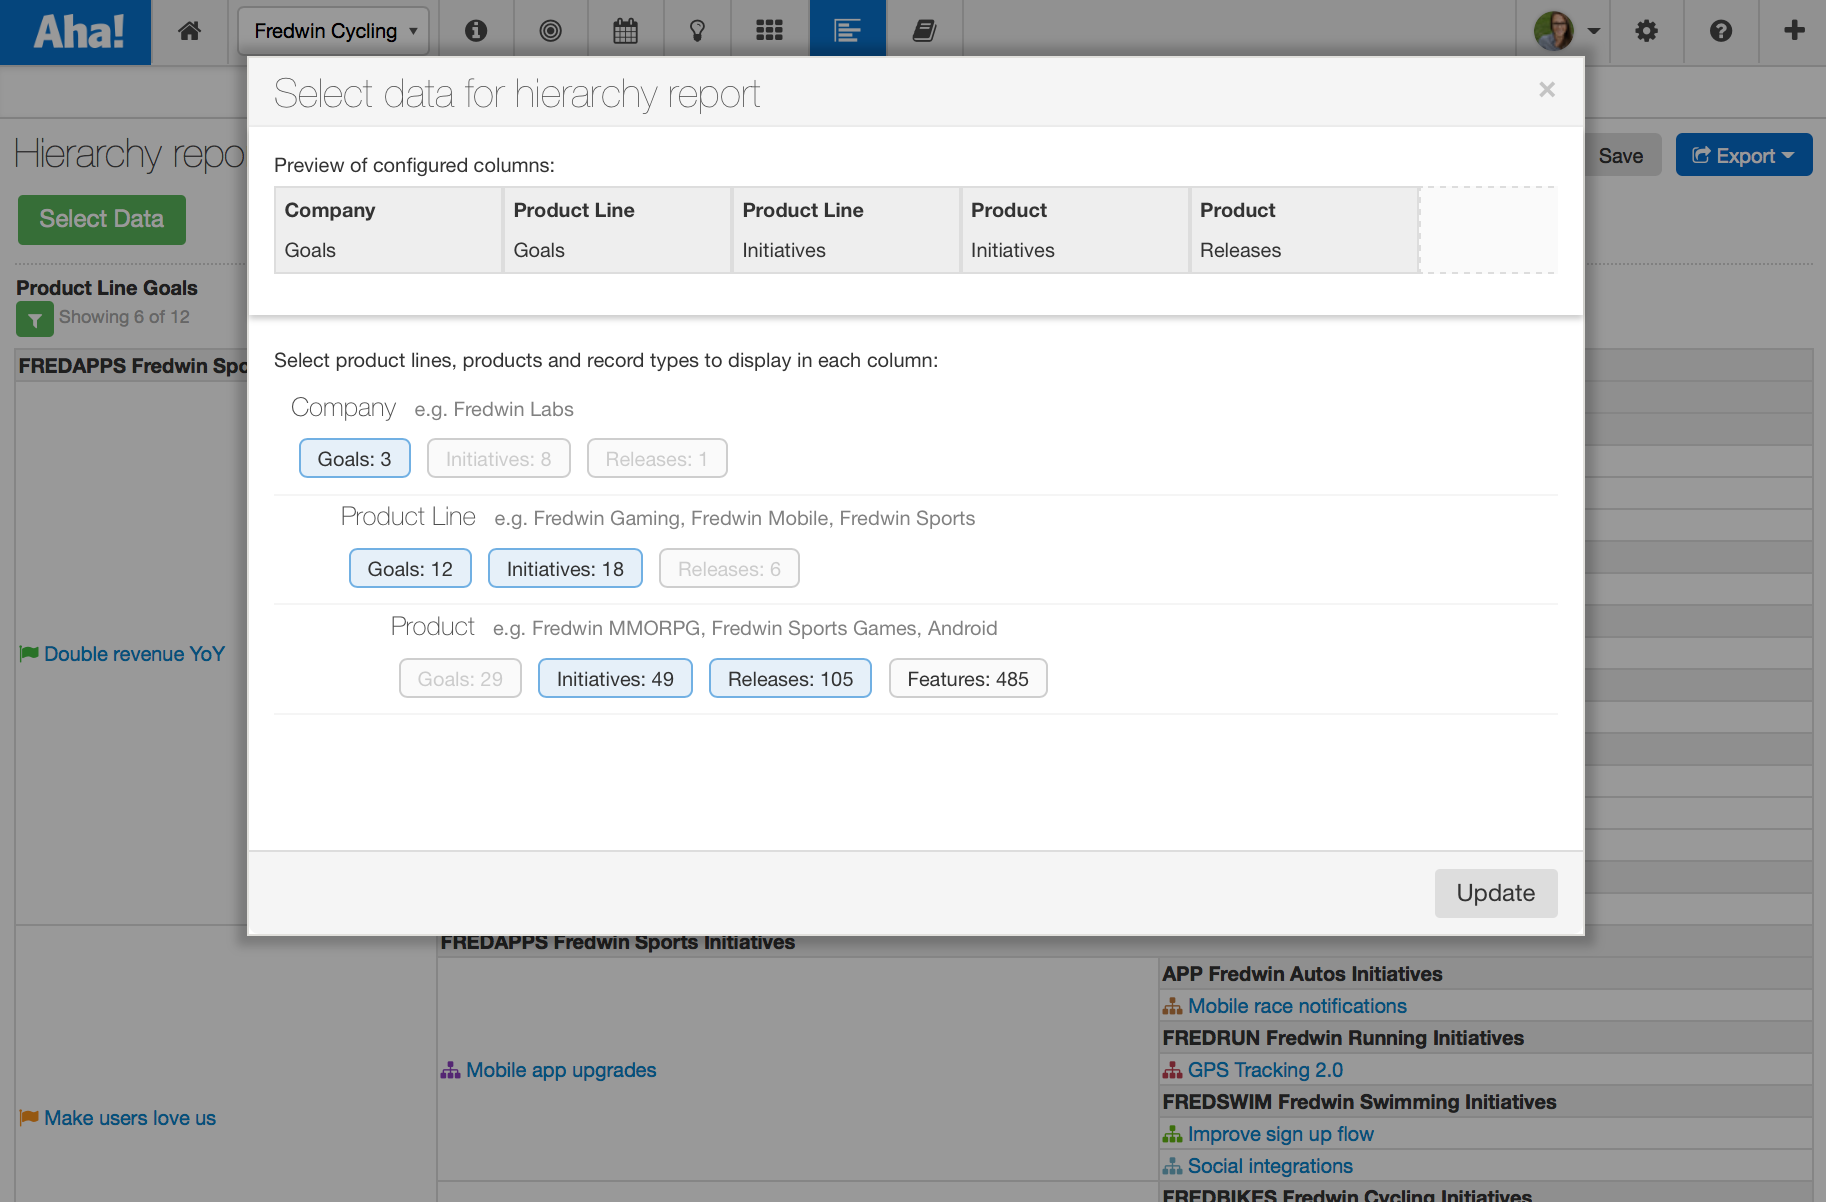Open the Fredwin Cycling product dropdown

click(333, 30)
